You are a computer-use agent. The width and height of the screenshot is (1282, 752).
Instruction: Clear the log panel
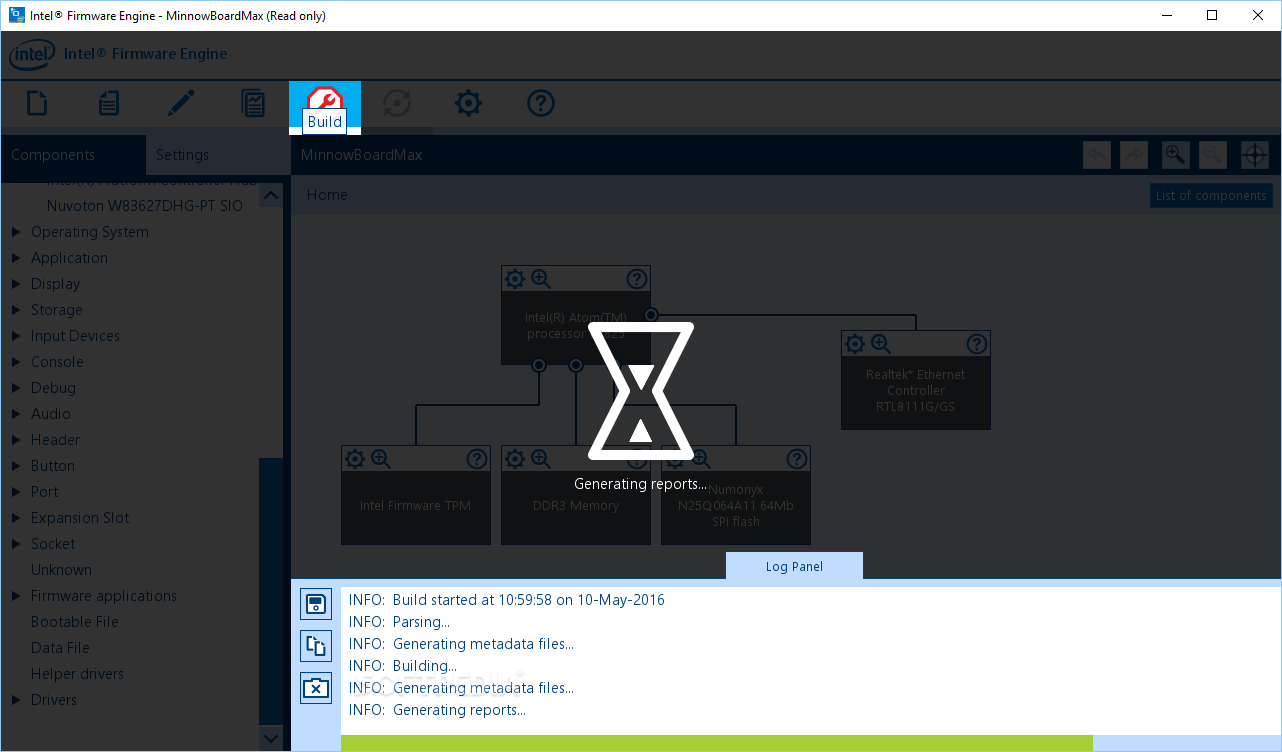point(316,688)
